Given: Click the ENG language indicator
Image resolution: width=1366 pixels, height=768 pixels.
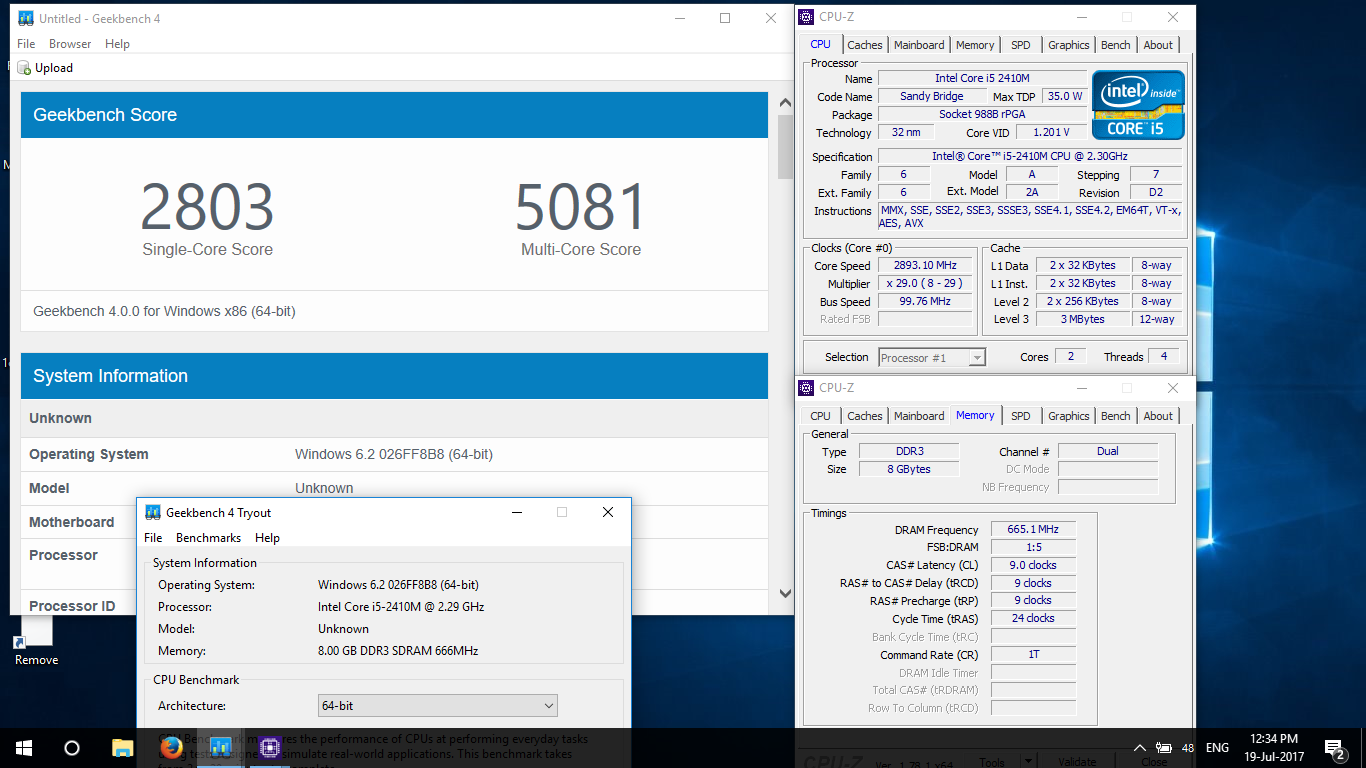Looking at the screenshot, I should pyautogui.click(x=1217, y=748).
